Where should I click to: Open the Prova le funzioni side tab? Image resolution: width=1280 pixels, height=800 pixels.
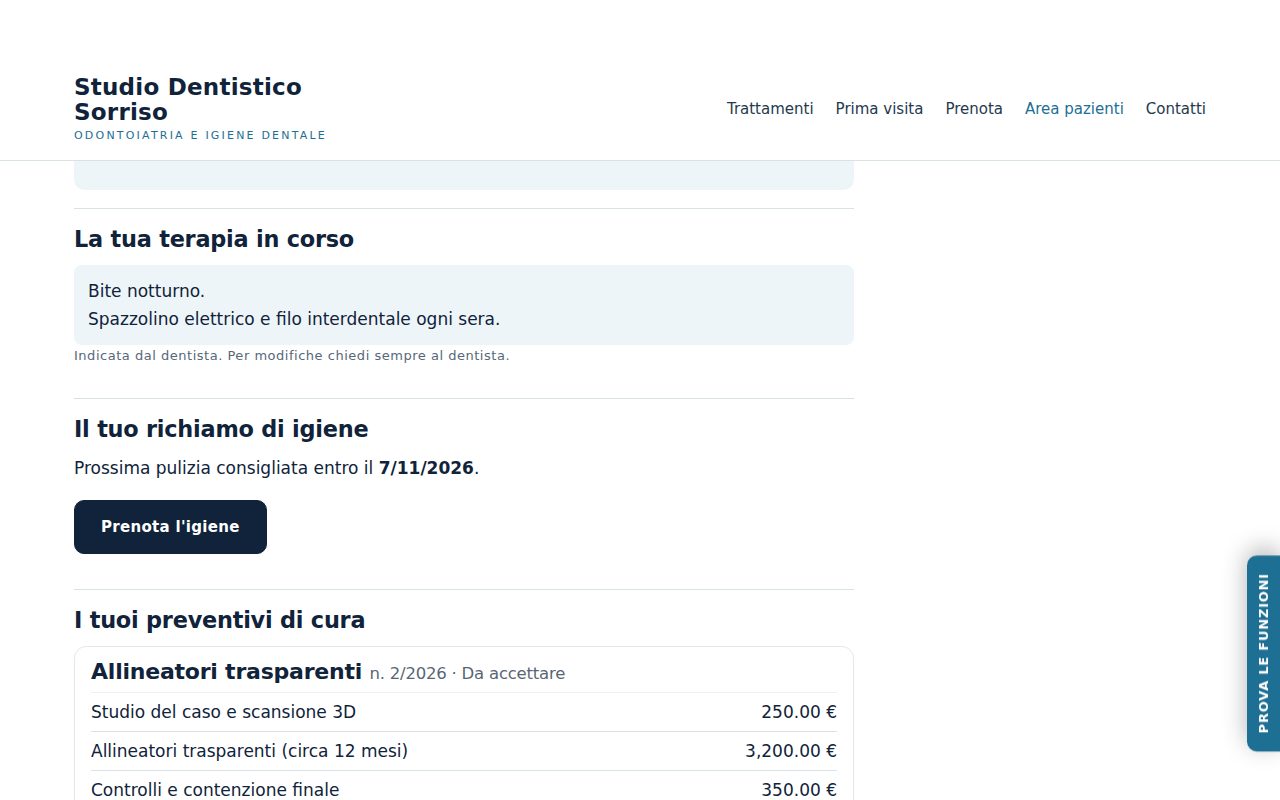point(1263,653)
